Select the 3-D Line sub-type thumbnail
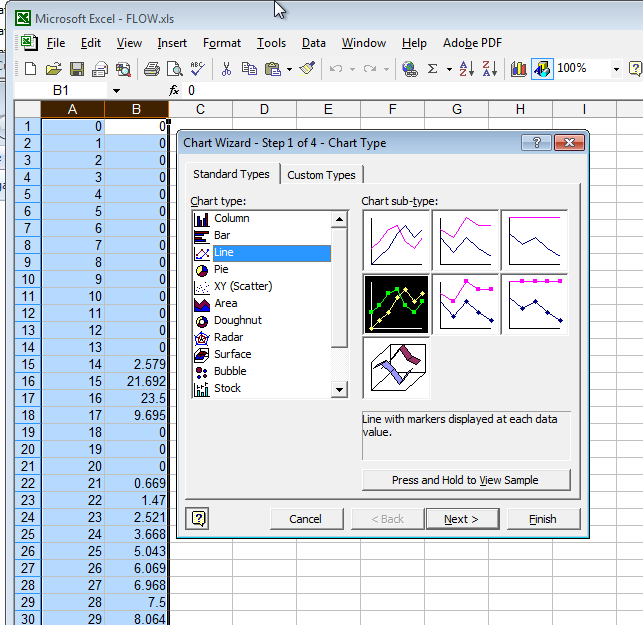643x625 pixels. (x=396, y=367)
